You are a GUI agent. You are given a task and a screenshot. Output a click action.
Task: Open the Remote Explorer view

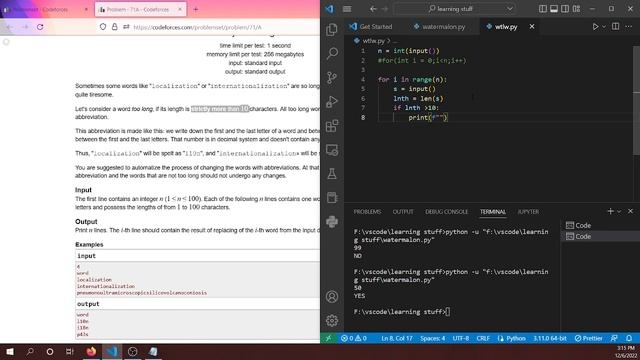point(332,150)
